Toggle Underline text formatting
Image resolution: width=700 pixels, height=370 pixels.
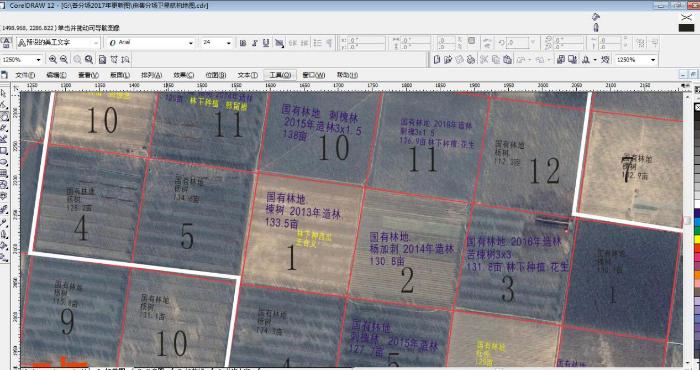(x=266, y=43)
